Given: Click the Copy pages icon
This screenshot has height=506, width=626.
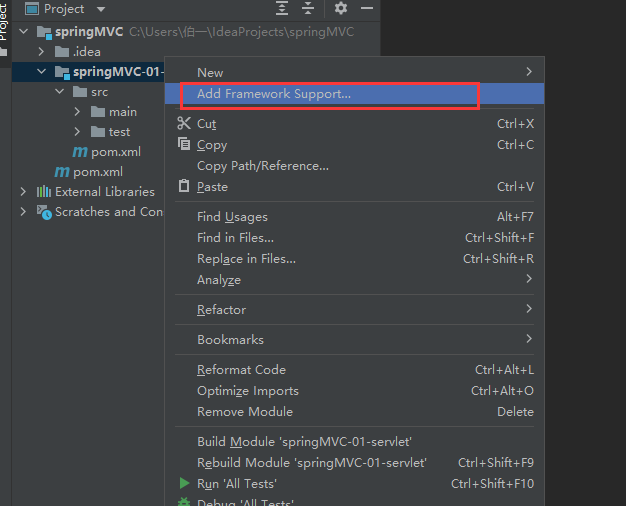Looking at the screenshot, I should [184, 143].
